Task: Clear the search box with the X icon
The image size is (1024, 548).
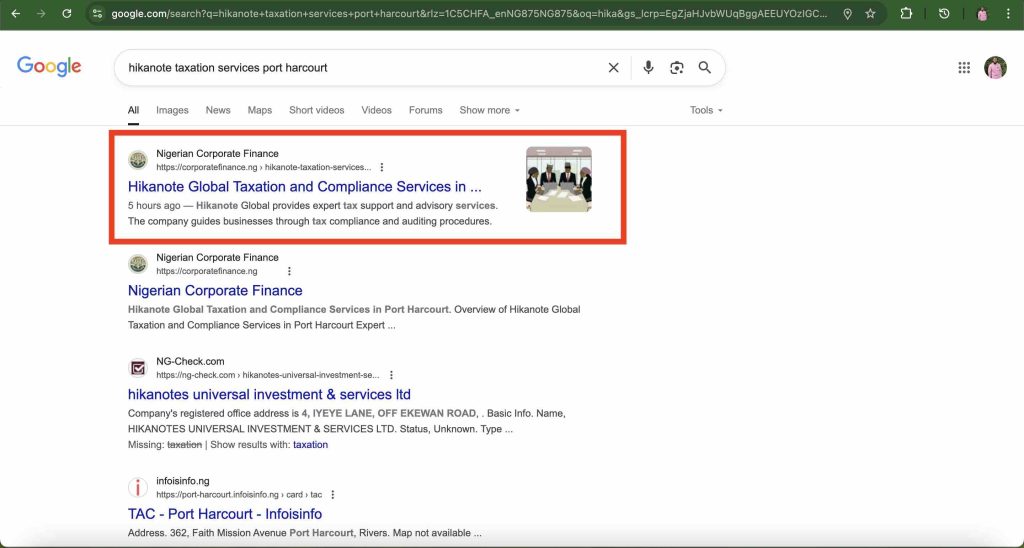Action: (x=613, y=67)
